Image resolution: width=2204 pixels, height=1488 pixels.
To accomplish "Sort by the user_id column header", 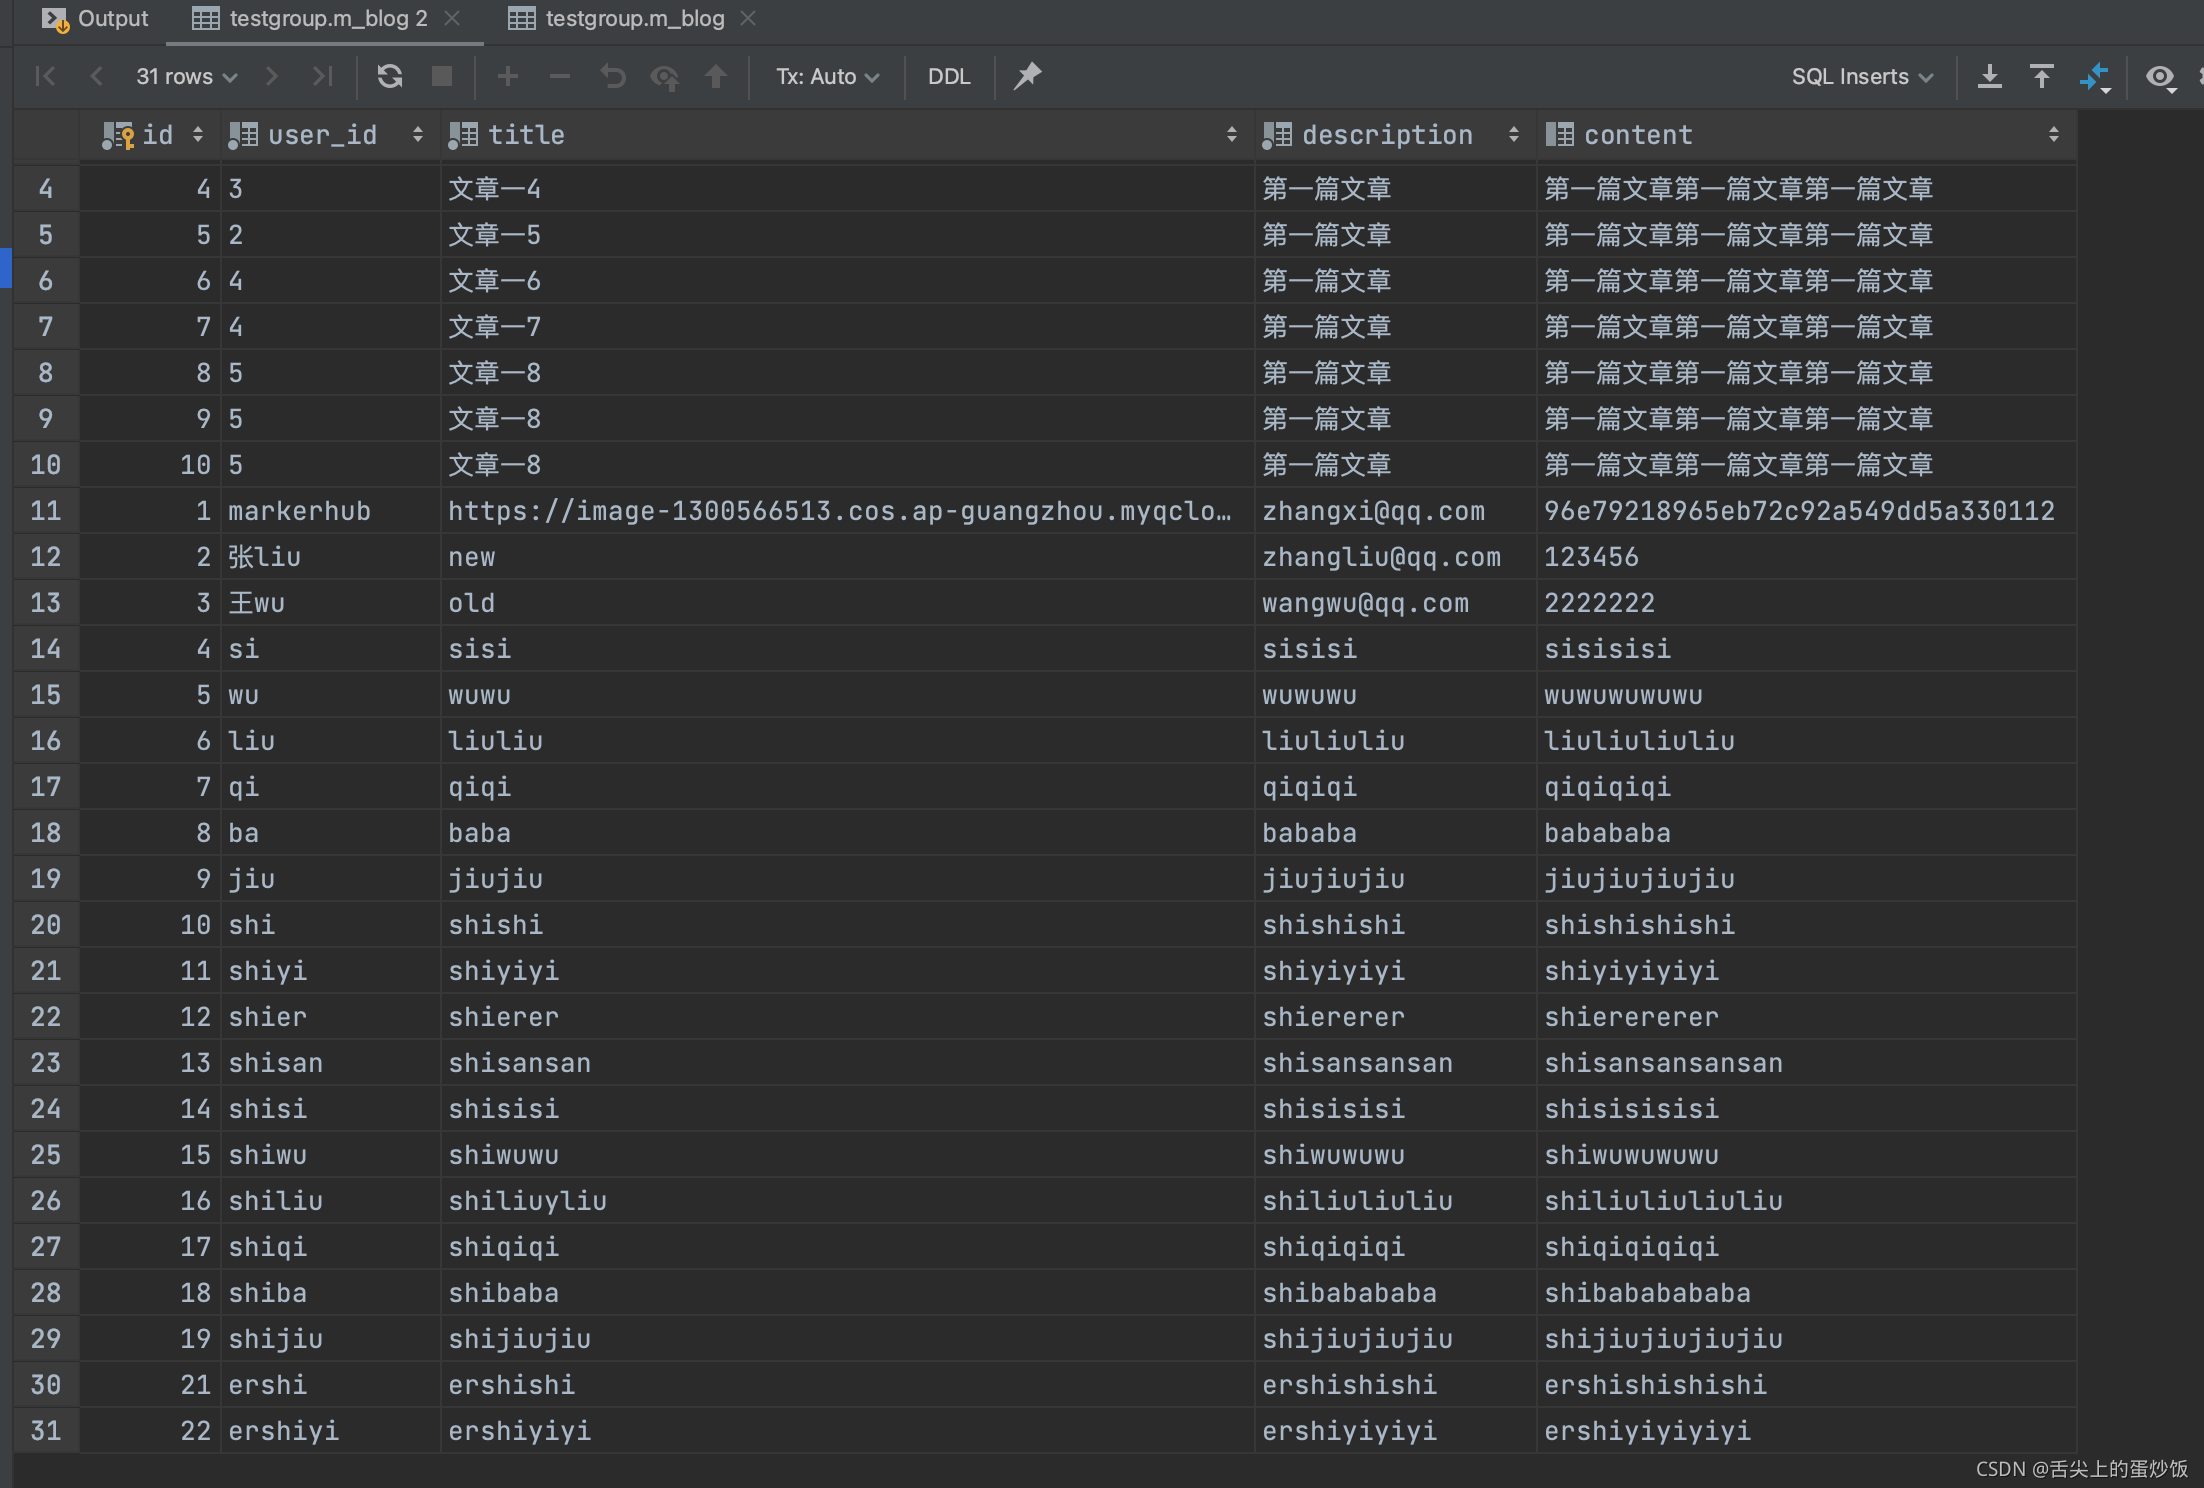I will pyautogui.click(x=322, y=135).
